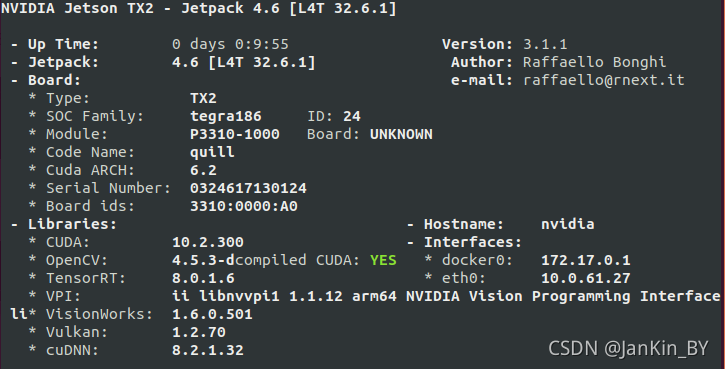Click the SOC Family tegra186 value
The width and height of the screenshot is (725, 369).
coord(226,117)
